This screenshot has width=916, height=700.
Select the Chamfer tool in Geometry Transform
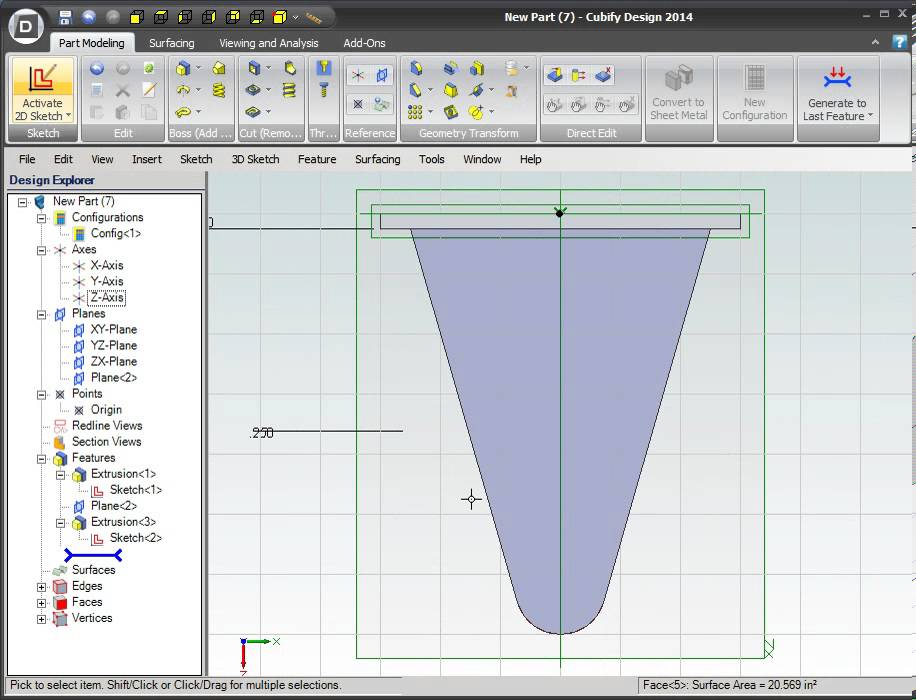[x=415, y=90]
